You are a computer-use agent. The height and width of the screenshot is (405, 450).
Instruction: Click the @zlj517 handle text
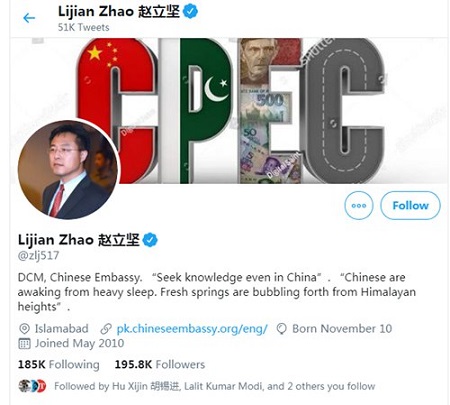pyautogui.click(x=38, y=256)
